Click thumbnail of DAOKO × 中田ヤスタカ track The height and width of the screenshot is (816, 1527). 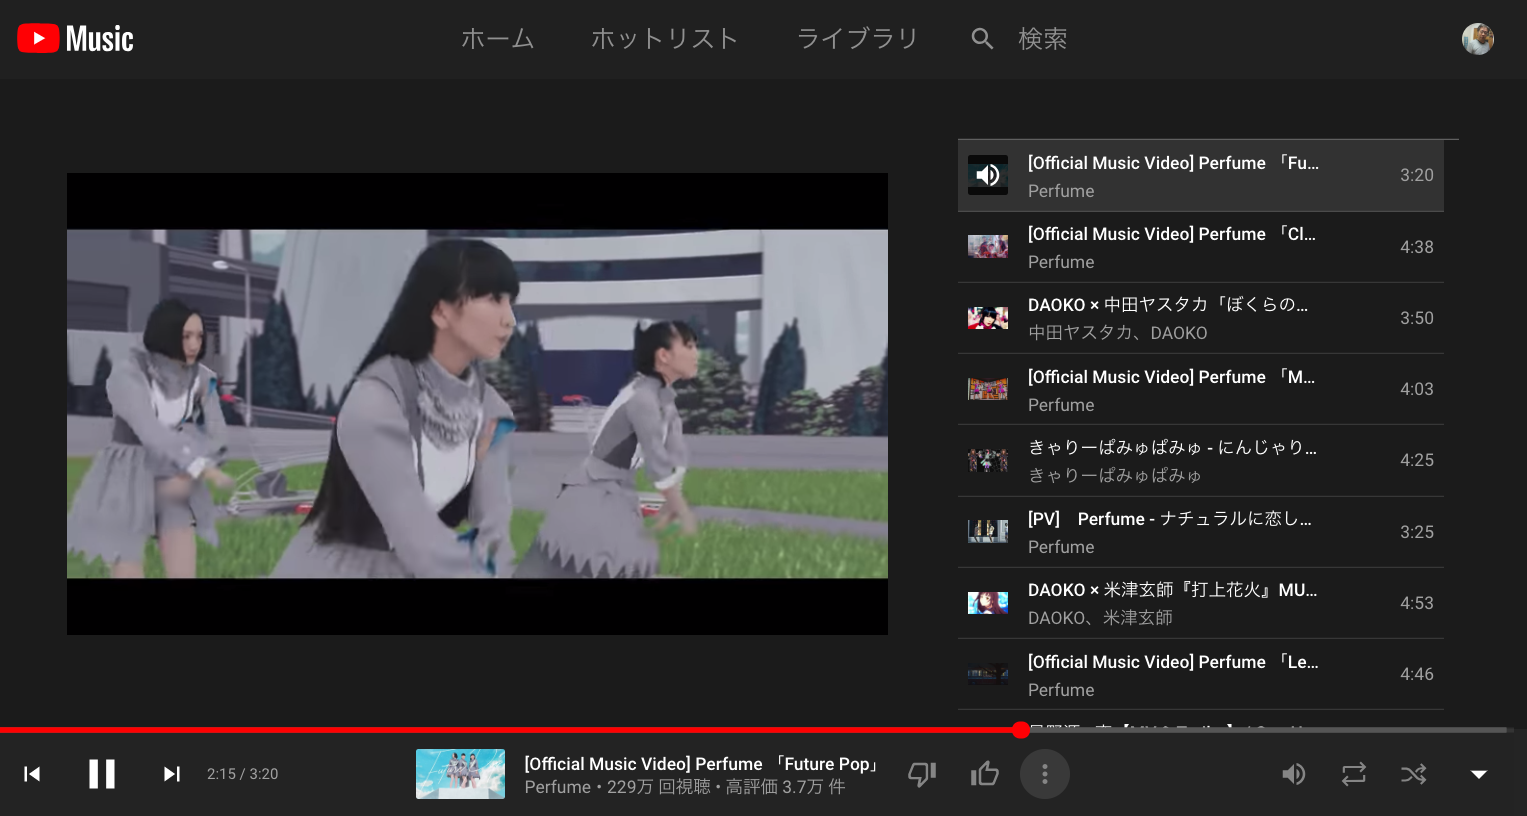988,318
